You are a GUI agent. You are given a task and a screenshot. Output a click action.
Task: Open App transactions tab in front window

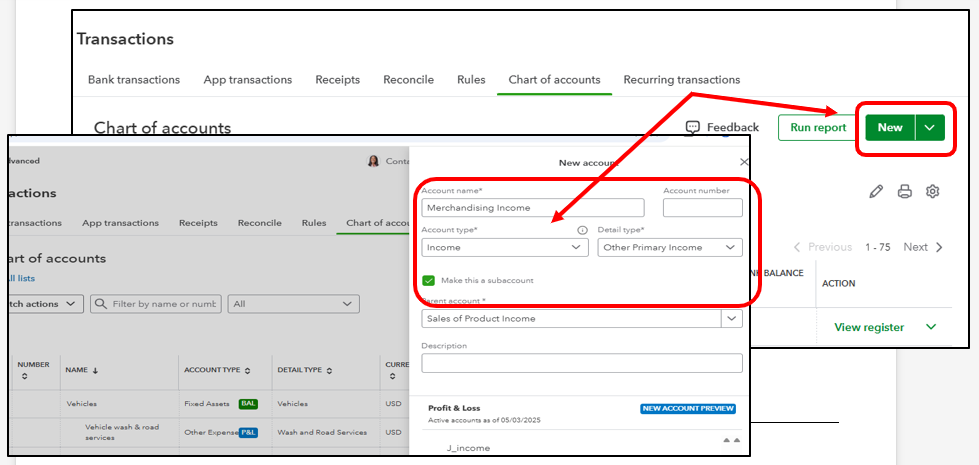(121, 223)
